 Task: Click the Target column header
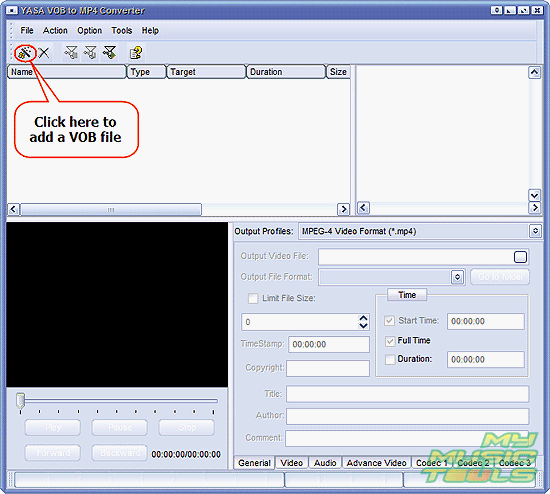tap(206, 72)
